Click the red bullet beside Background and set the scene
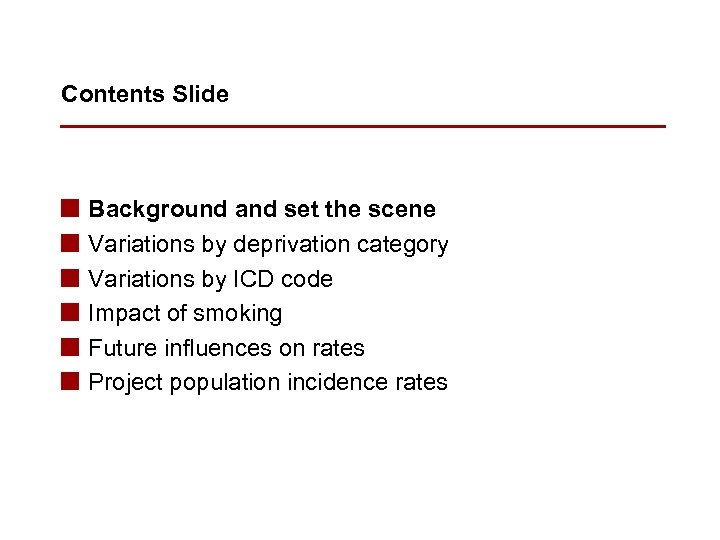Viewport: 720px width, 540px height. pos(69,209)
